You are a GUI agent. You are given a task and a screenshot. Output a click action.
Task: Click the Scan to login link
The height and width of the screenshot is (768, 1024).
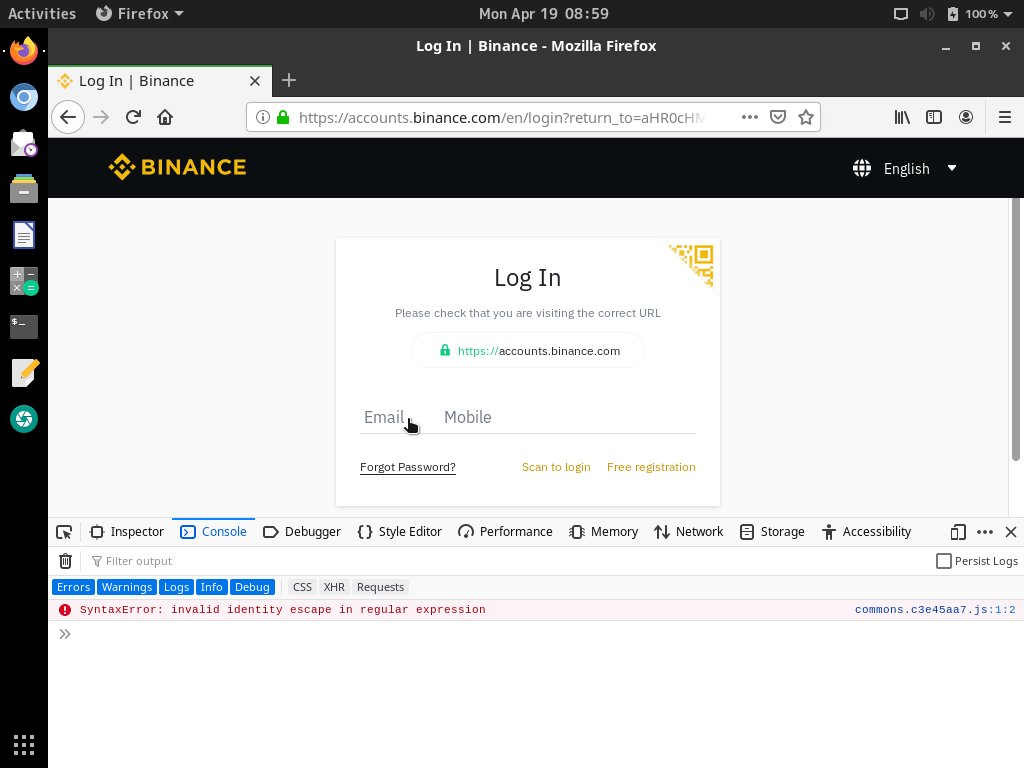(556, 467)
